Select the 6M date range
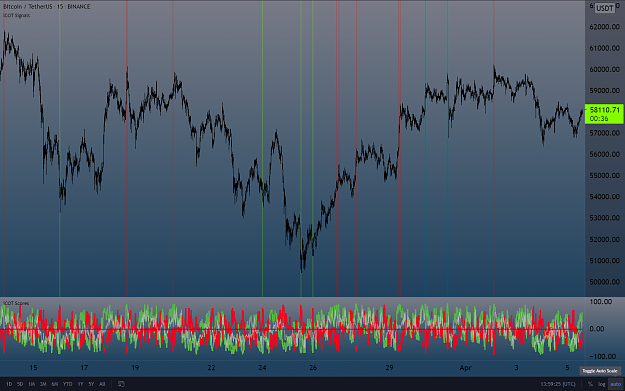This screenshot has height=391, width=625. click(55, 384)
